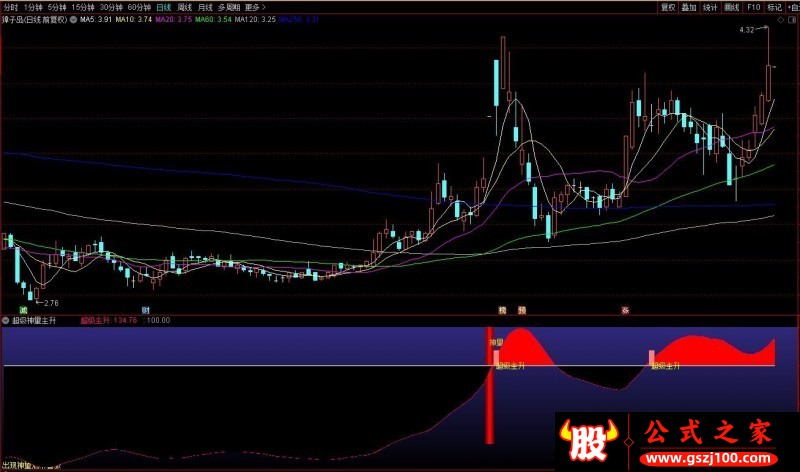Click the purple MA20: 3.75 label
Viewport: 800px width, 472px height.
click(x=173, y=19)
